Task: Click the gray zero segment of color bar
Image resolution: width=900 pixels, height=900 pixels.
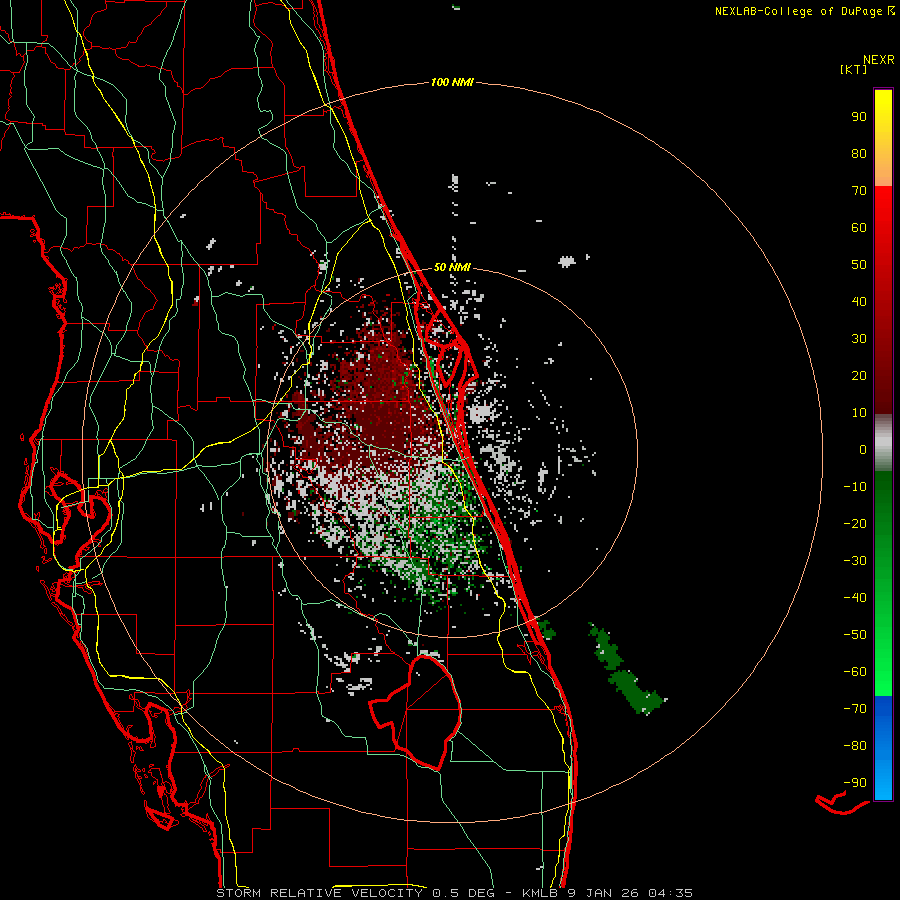Action: (883, 442)
